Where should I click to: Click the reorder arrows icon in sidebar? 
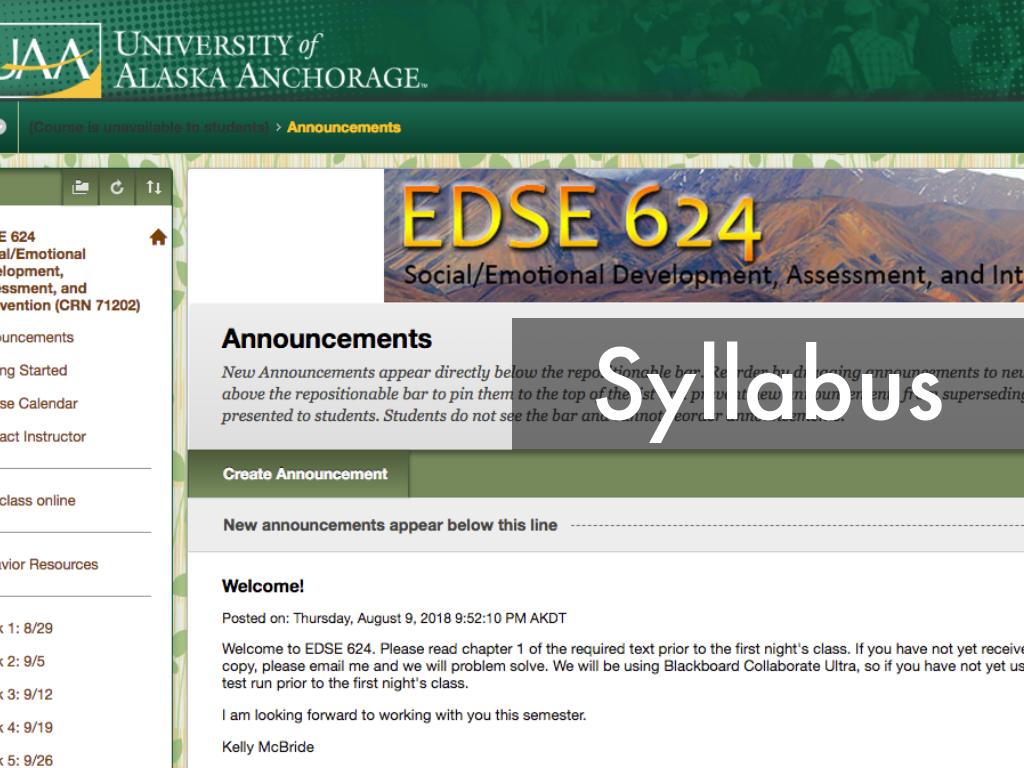[x=153, y=187]
